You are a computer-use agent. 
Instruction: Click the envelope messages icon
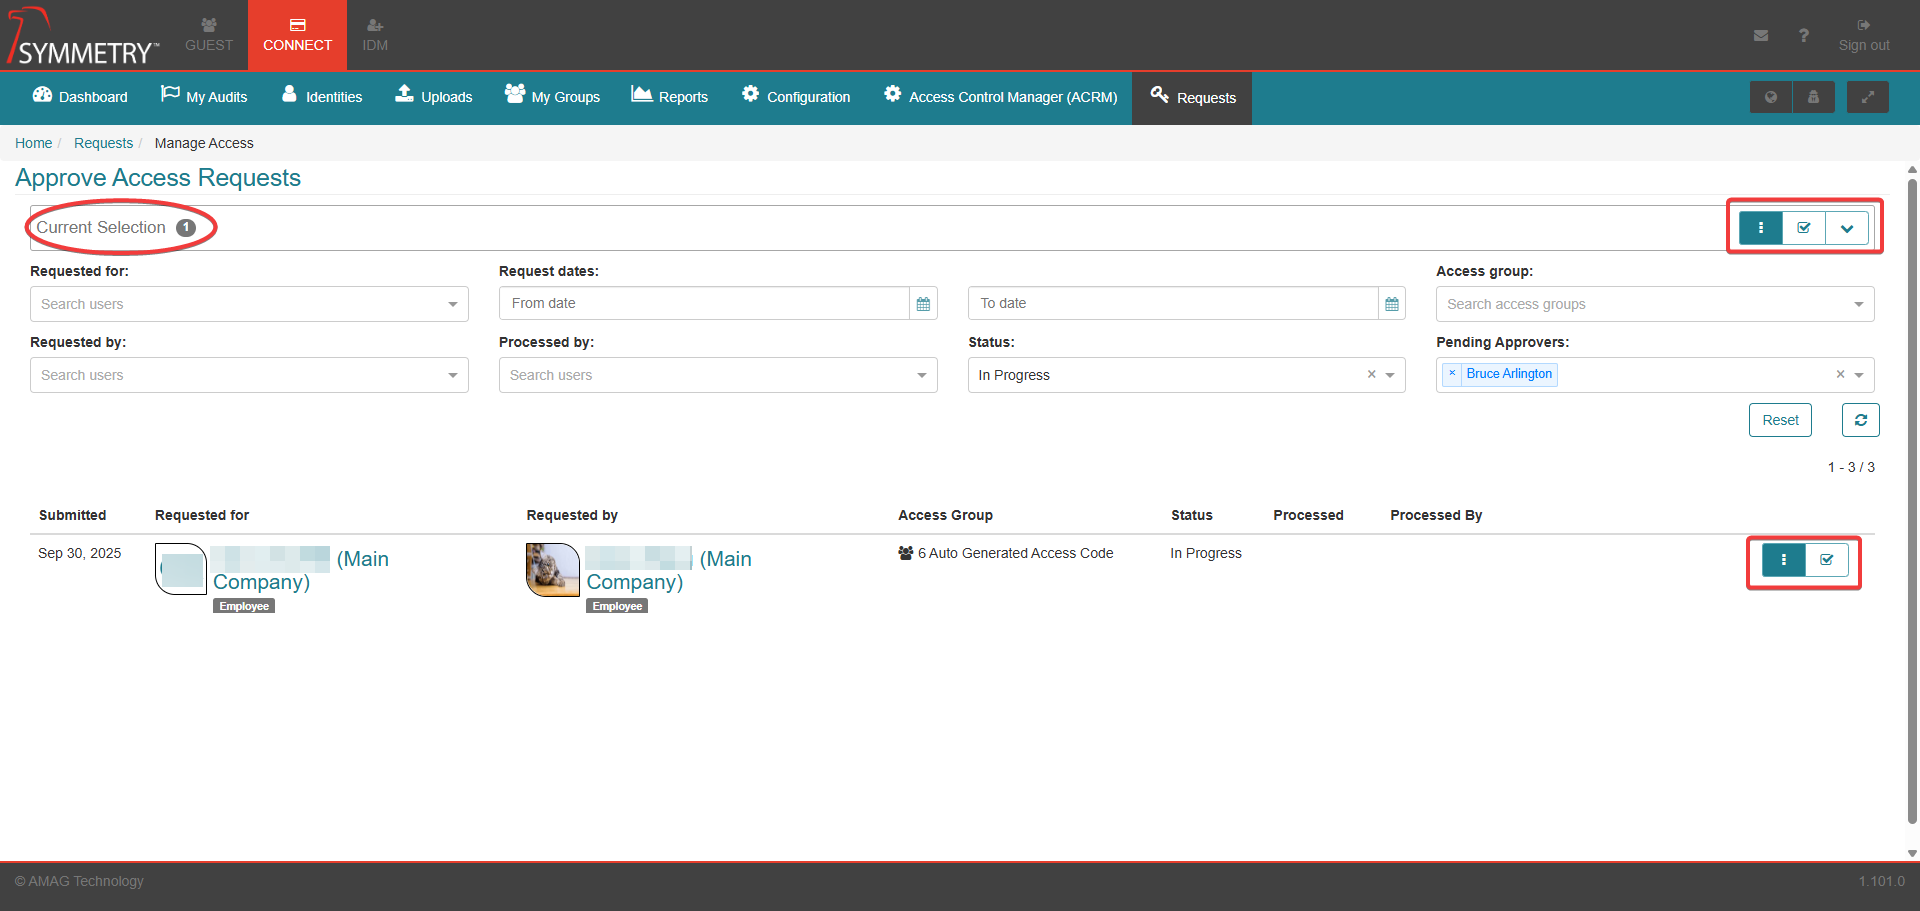click(1761, 36)
